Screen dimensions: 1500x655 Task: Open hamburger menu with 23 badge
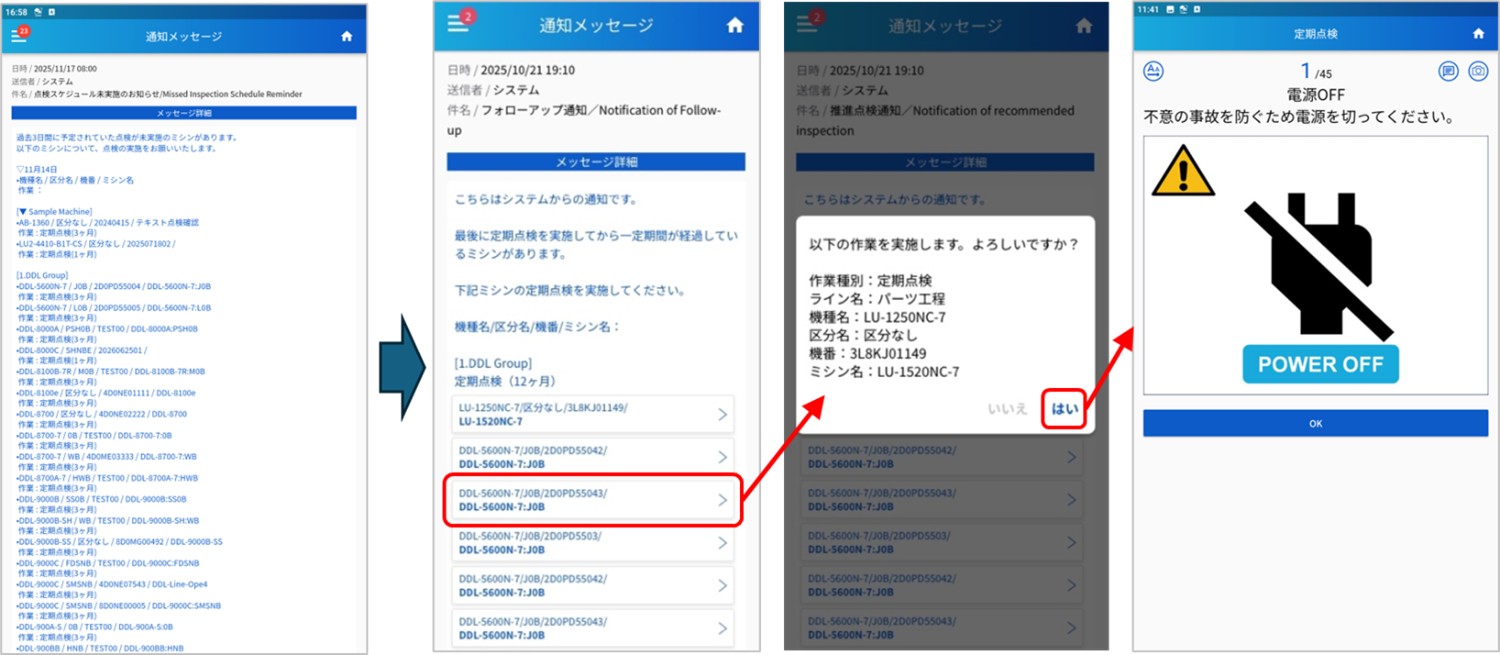click(x=18, y=36)
